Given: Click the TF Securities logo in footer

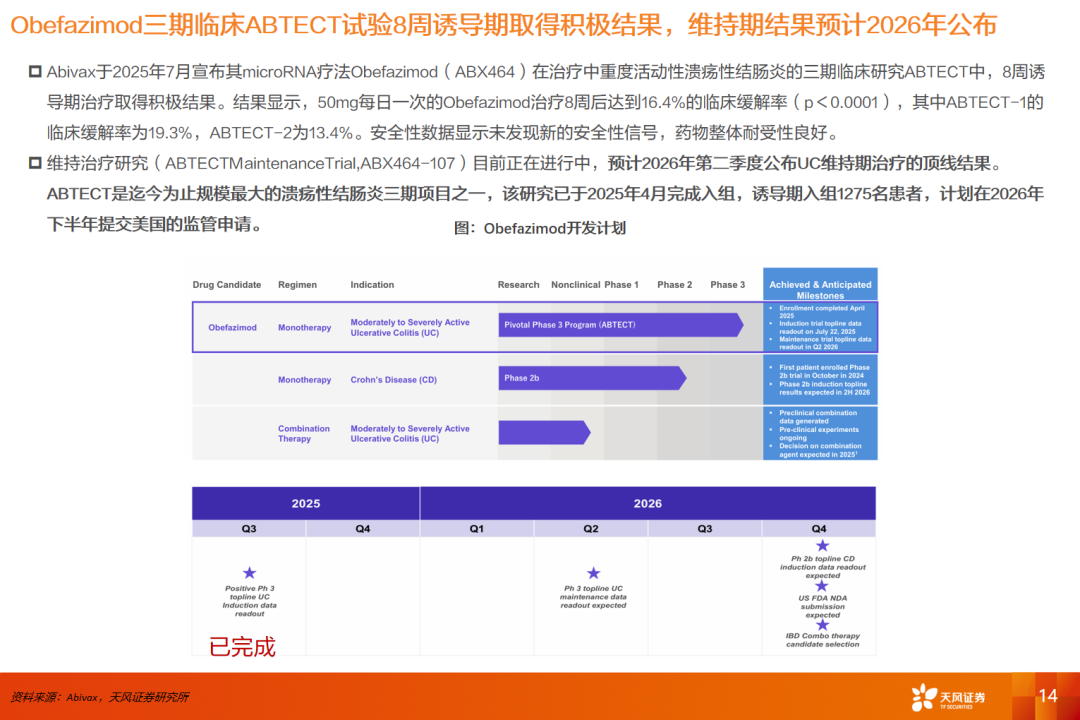Looking at the screenshot, I should 948,697.
